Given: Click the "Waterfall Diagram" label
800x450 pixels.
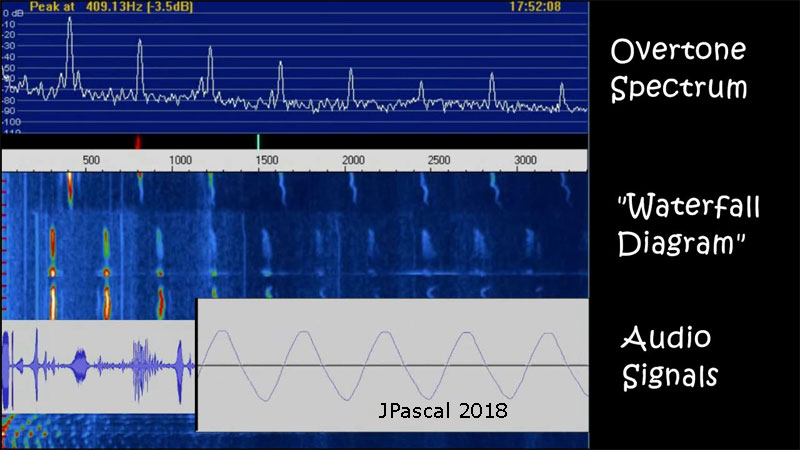Looking at the screenshot, I should (x=688, y=225).
